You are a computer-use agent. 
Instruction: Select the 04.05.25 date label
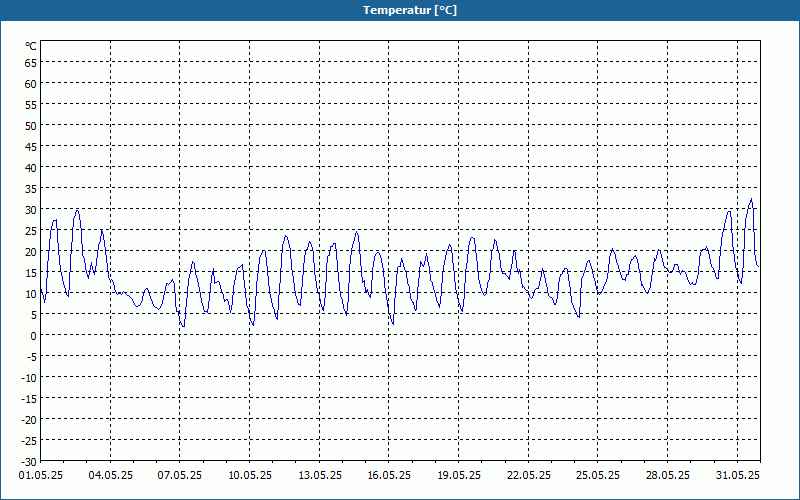click(111, 475)
